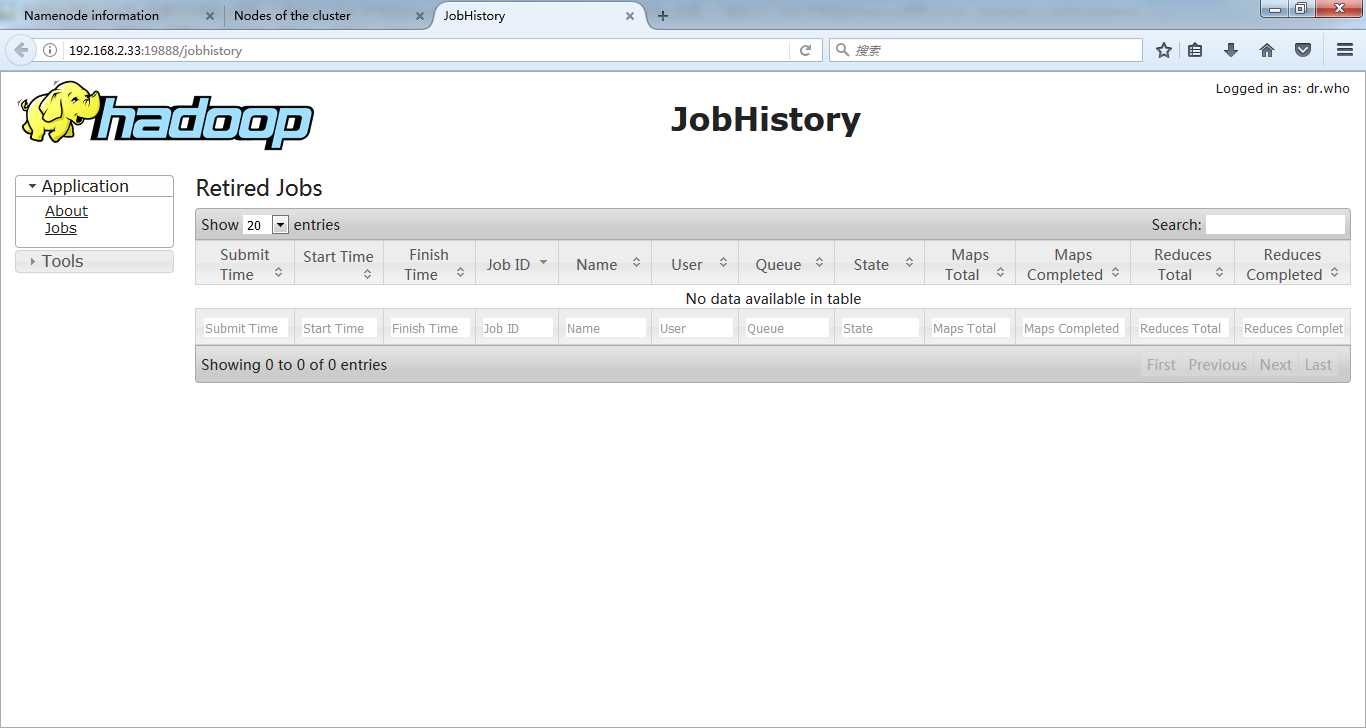This screenshot has width=1366, height=728.
Task: Focus the Maps Completed filter field
Action: click(1073, 328)
